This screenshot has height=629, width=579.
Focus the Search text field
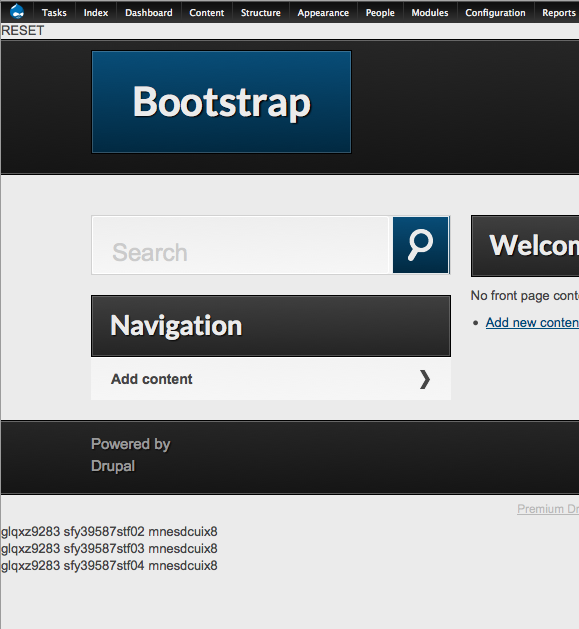[x=242, y=245]
